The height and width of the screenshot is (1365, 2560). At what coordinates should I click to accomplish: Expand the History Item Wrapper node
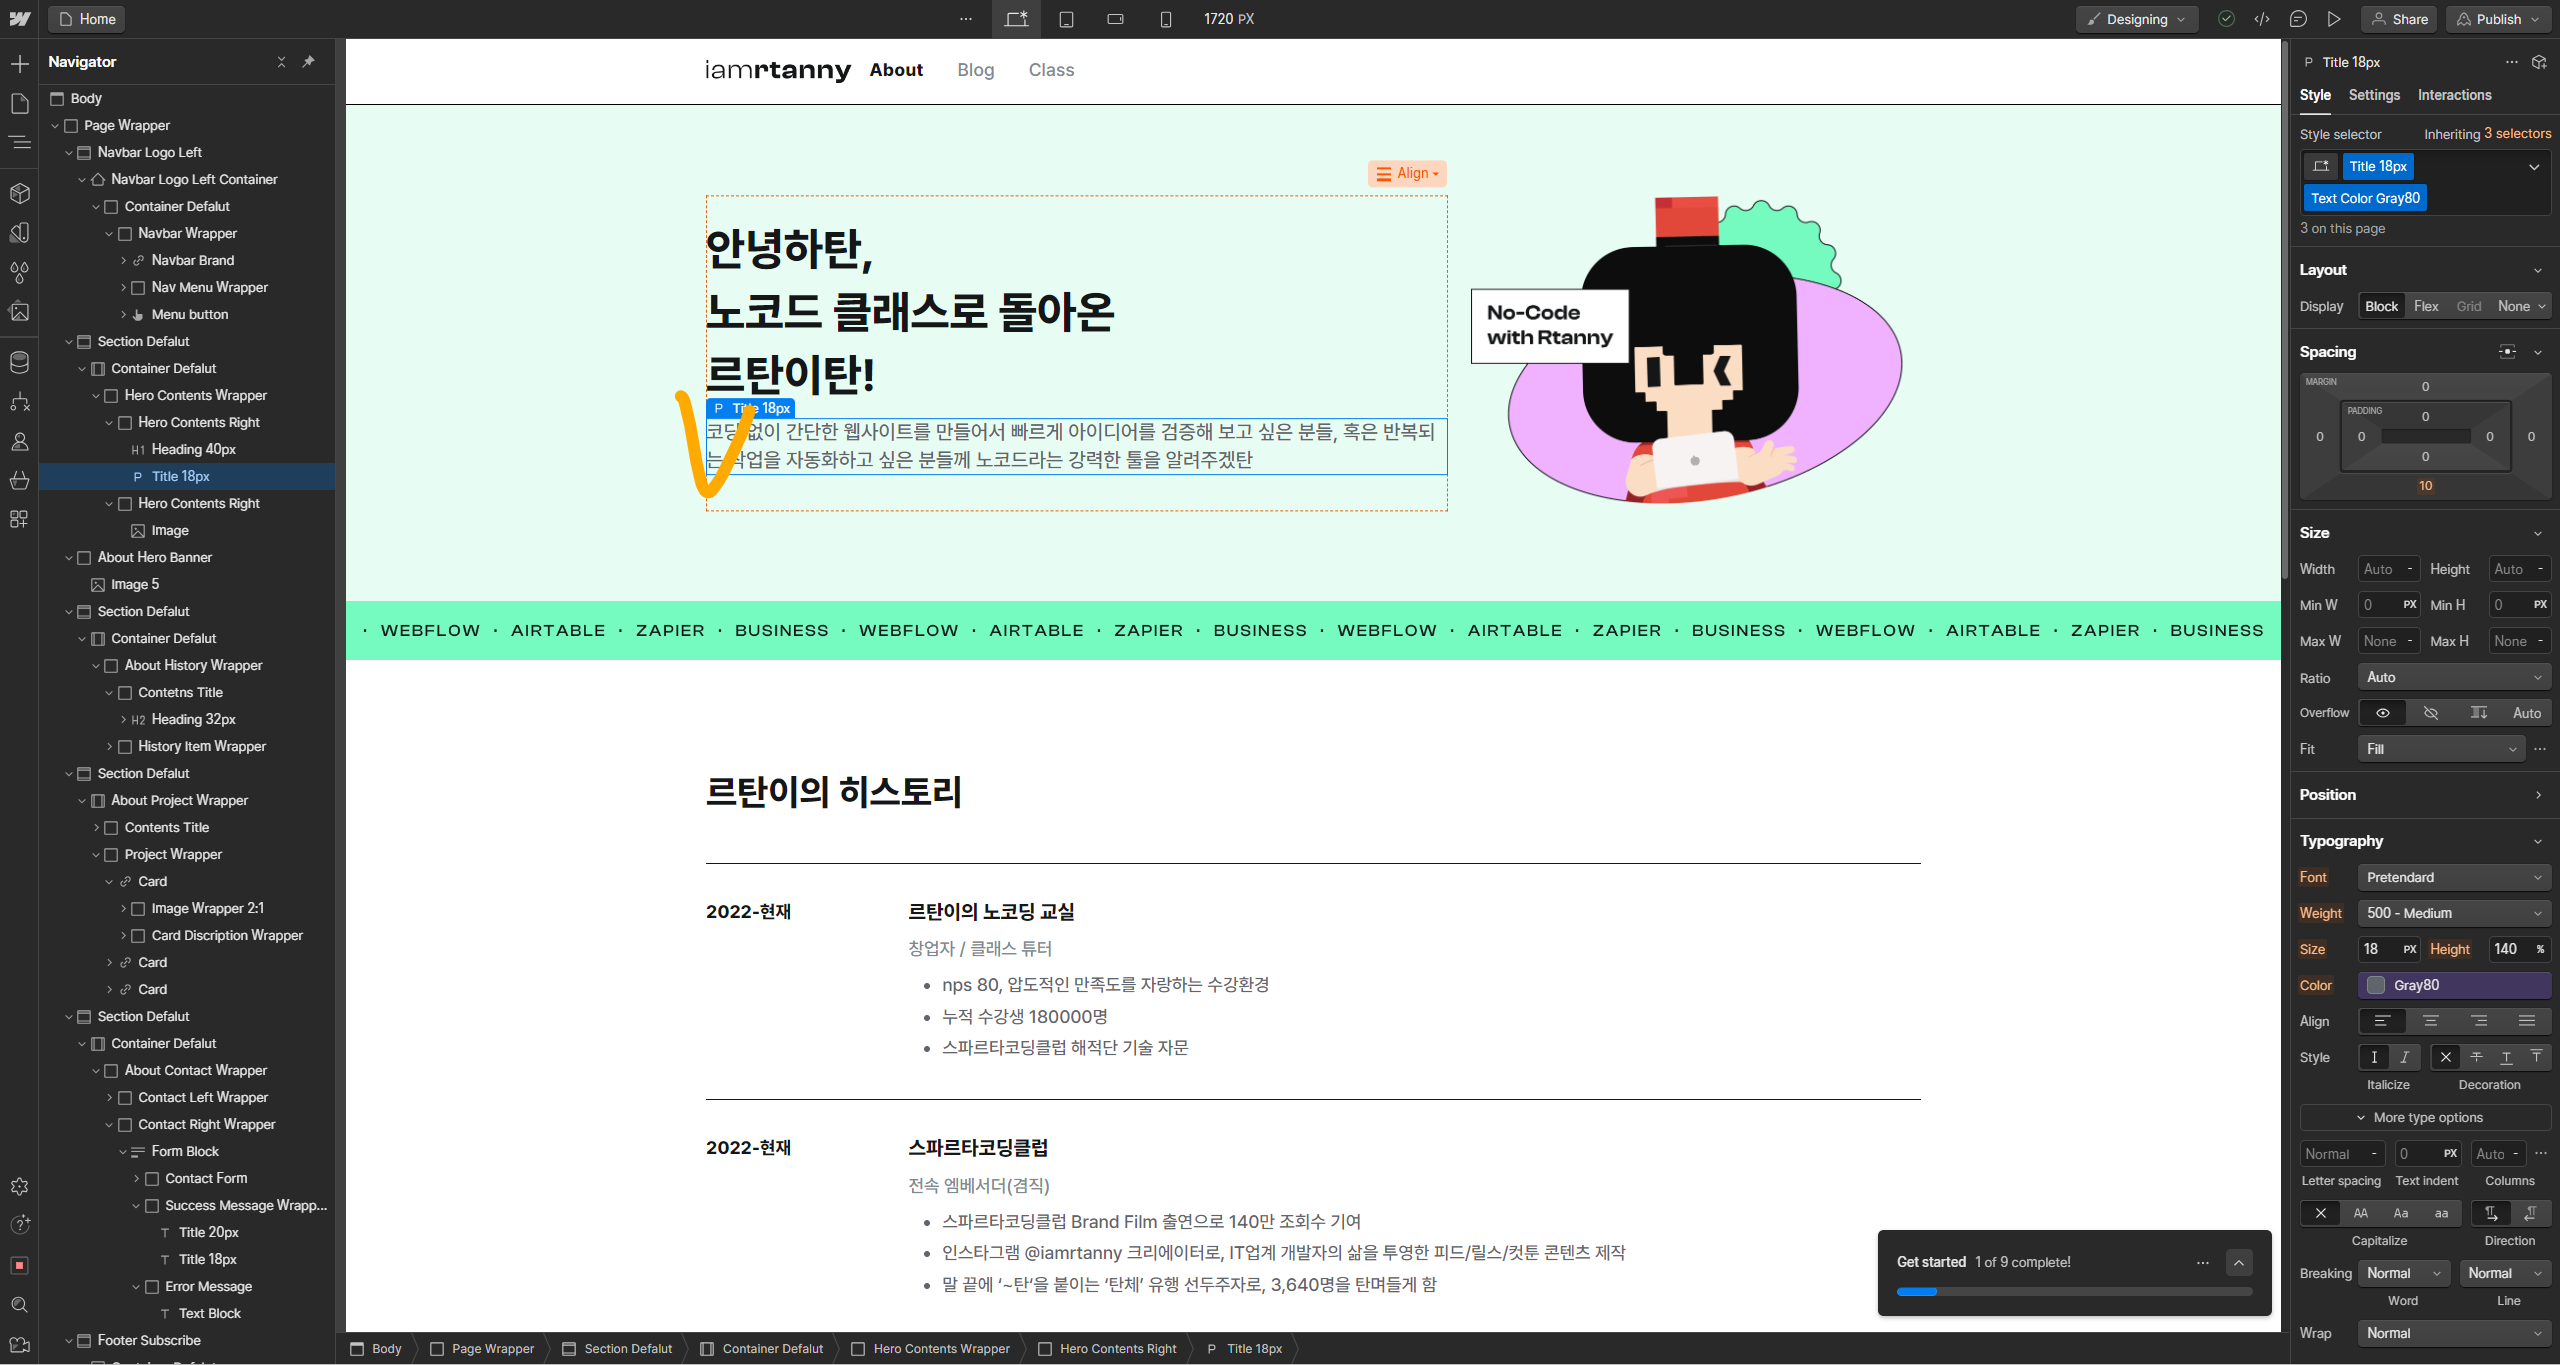(x=109, y=747)
